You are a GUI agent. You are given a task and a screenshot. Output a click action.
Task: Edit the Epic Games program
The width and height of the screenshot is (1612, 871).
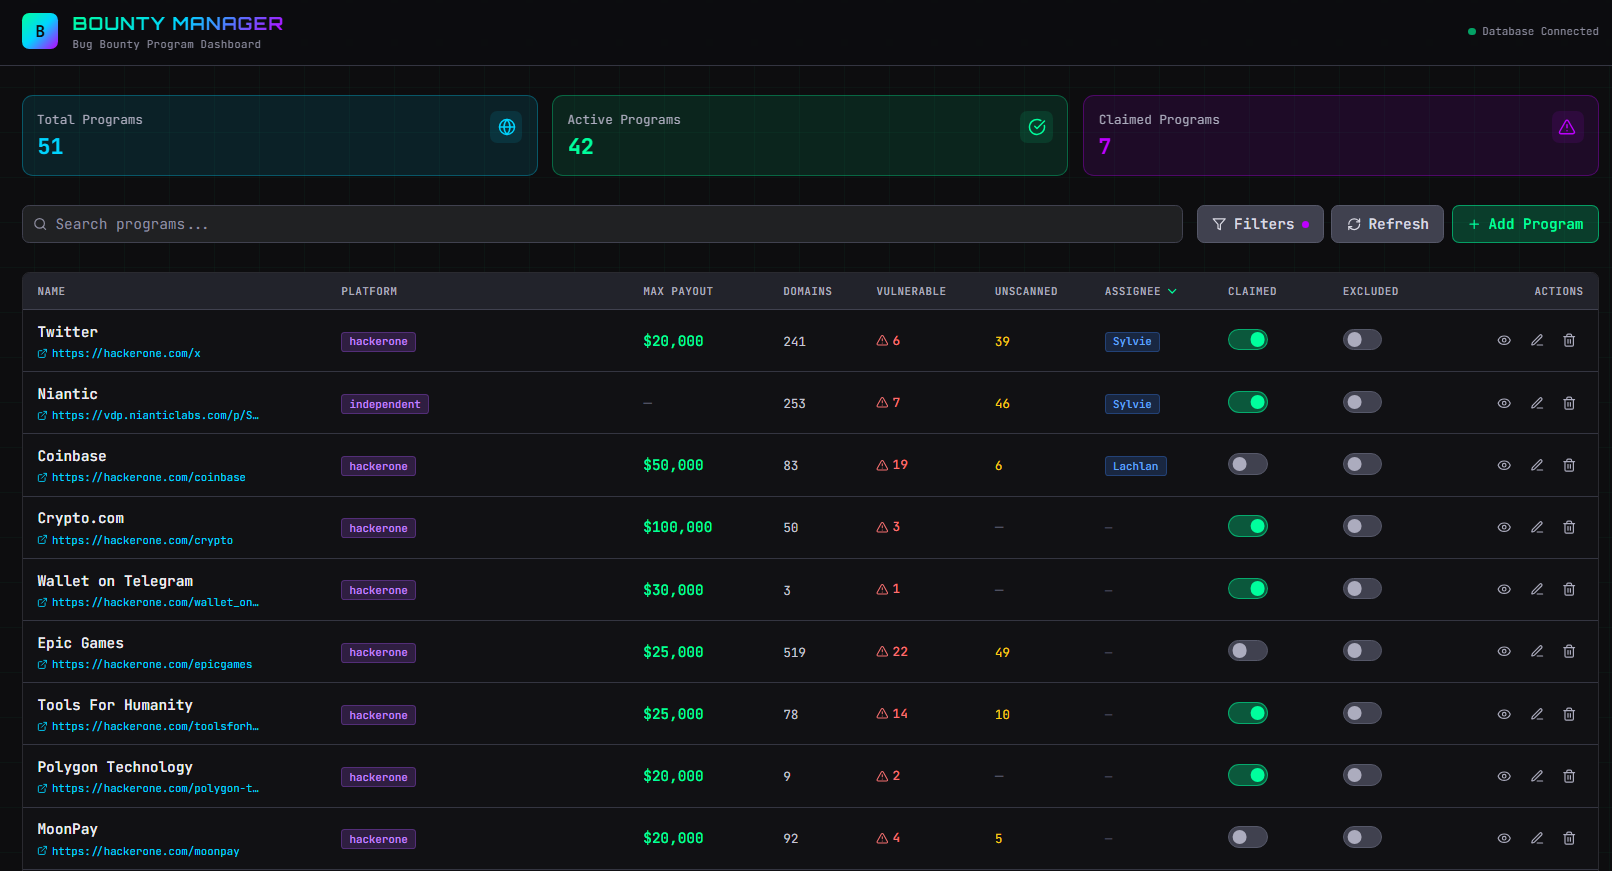pos(1537,651)
